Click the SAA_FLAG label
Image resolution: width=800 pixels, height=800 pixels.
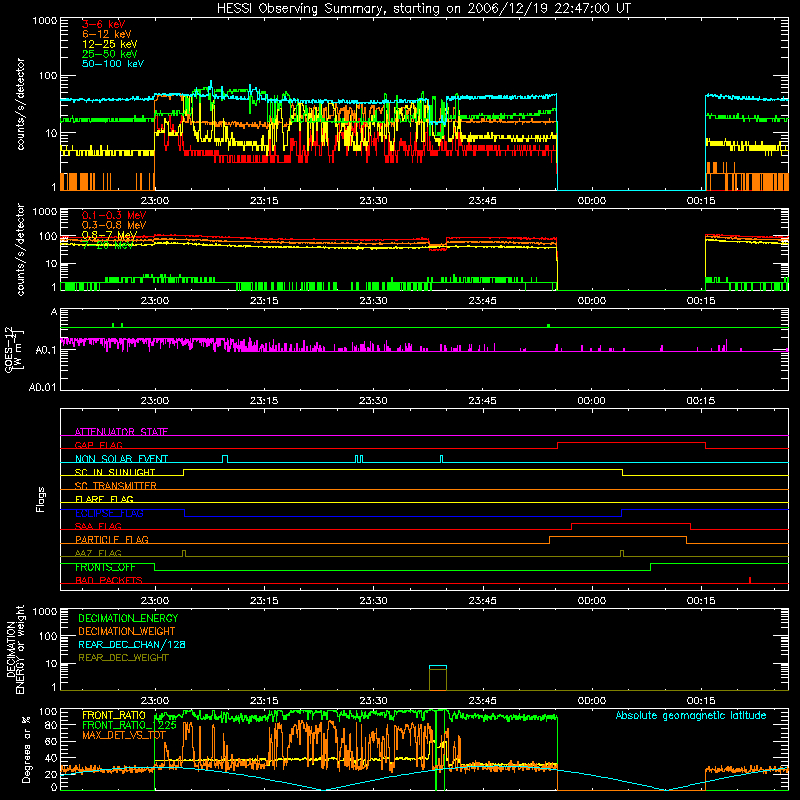(x=98, y=526)
